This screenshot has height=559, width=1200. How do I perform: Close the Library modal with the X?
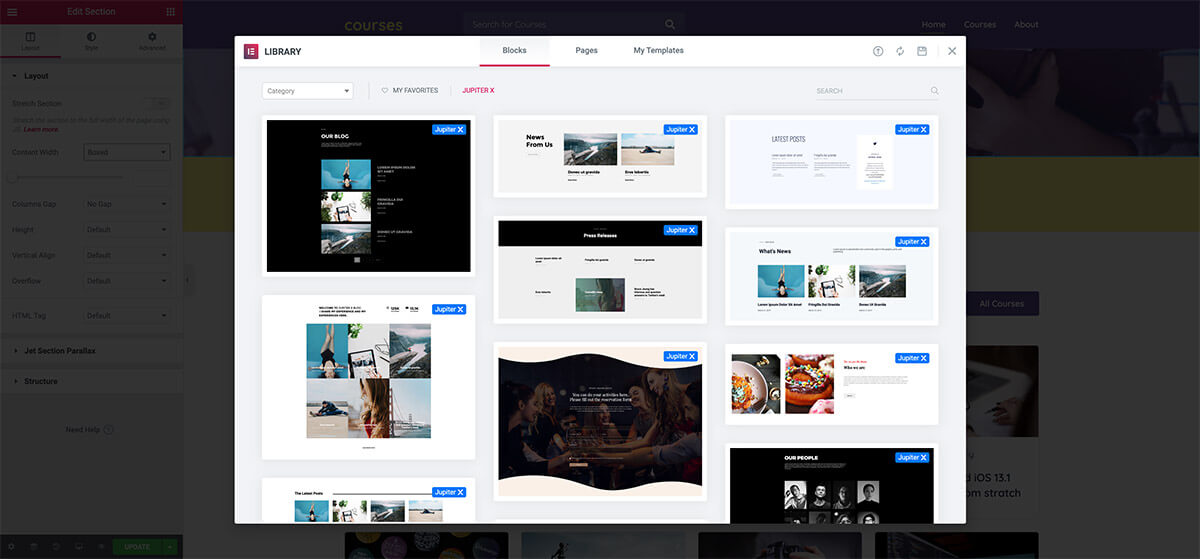tap(952, 51)
